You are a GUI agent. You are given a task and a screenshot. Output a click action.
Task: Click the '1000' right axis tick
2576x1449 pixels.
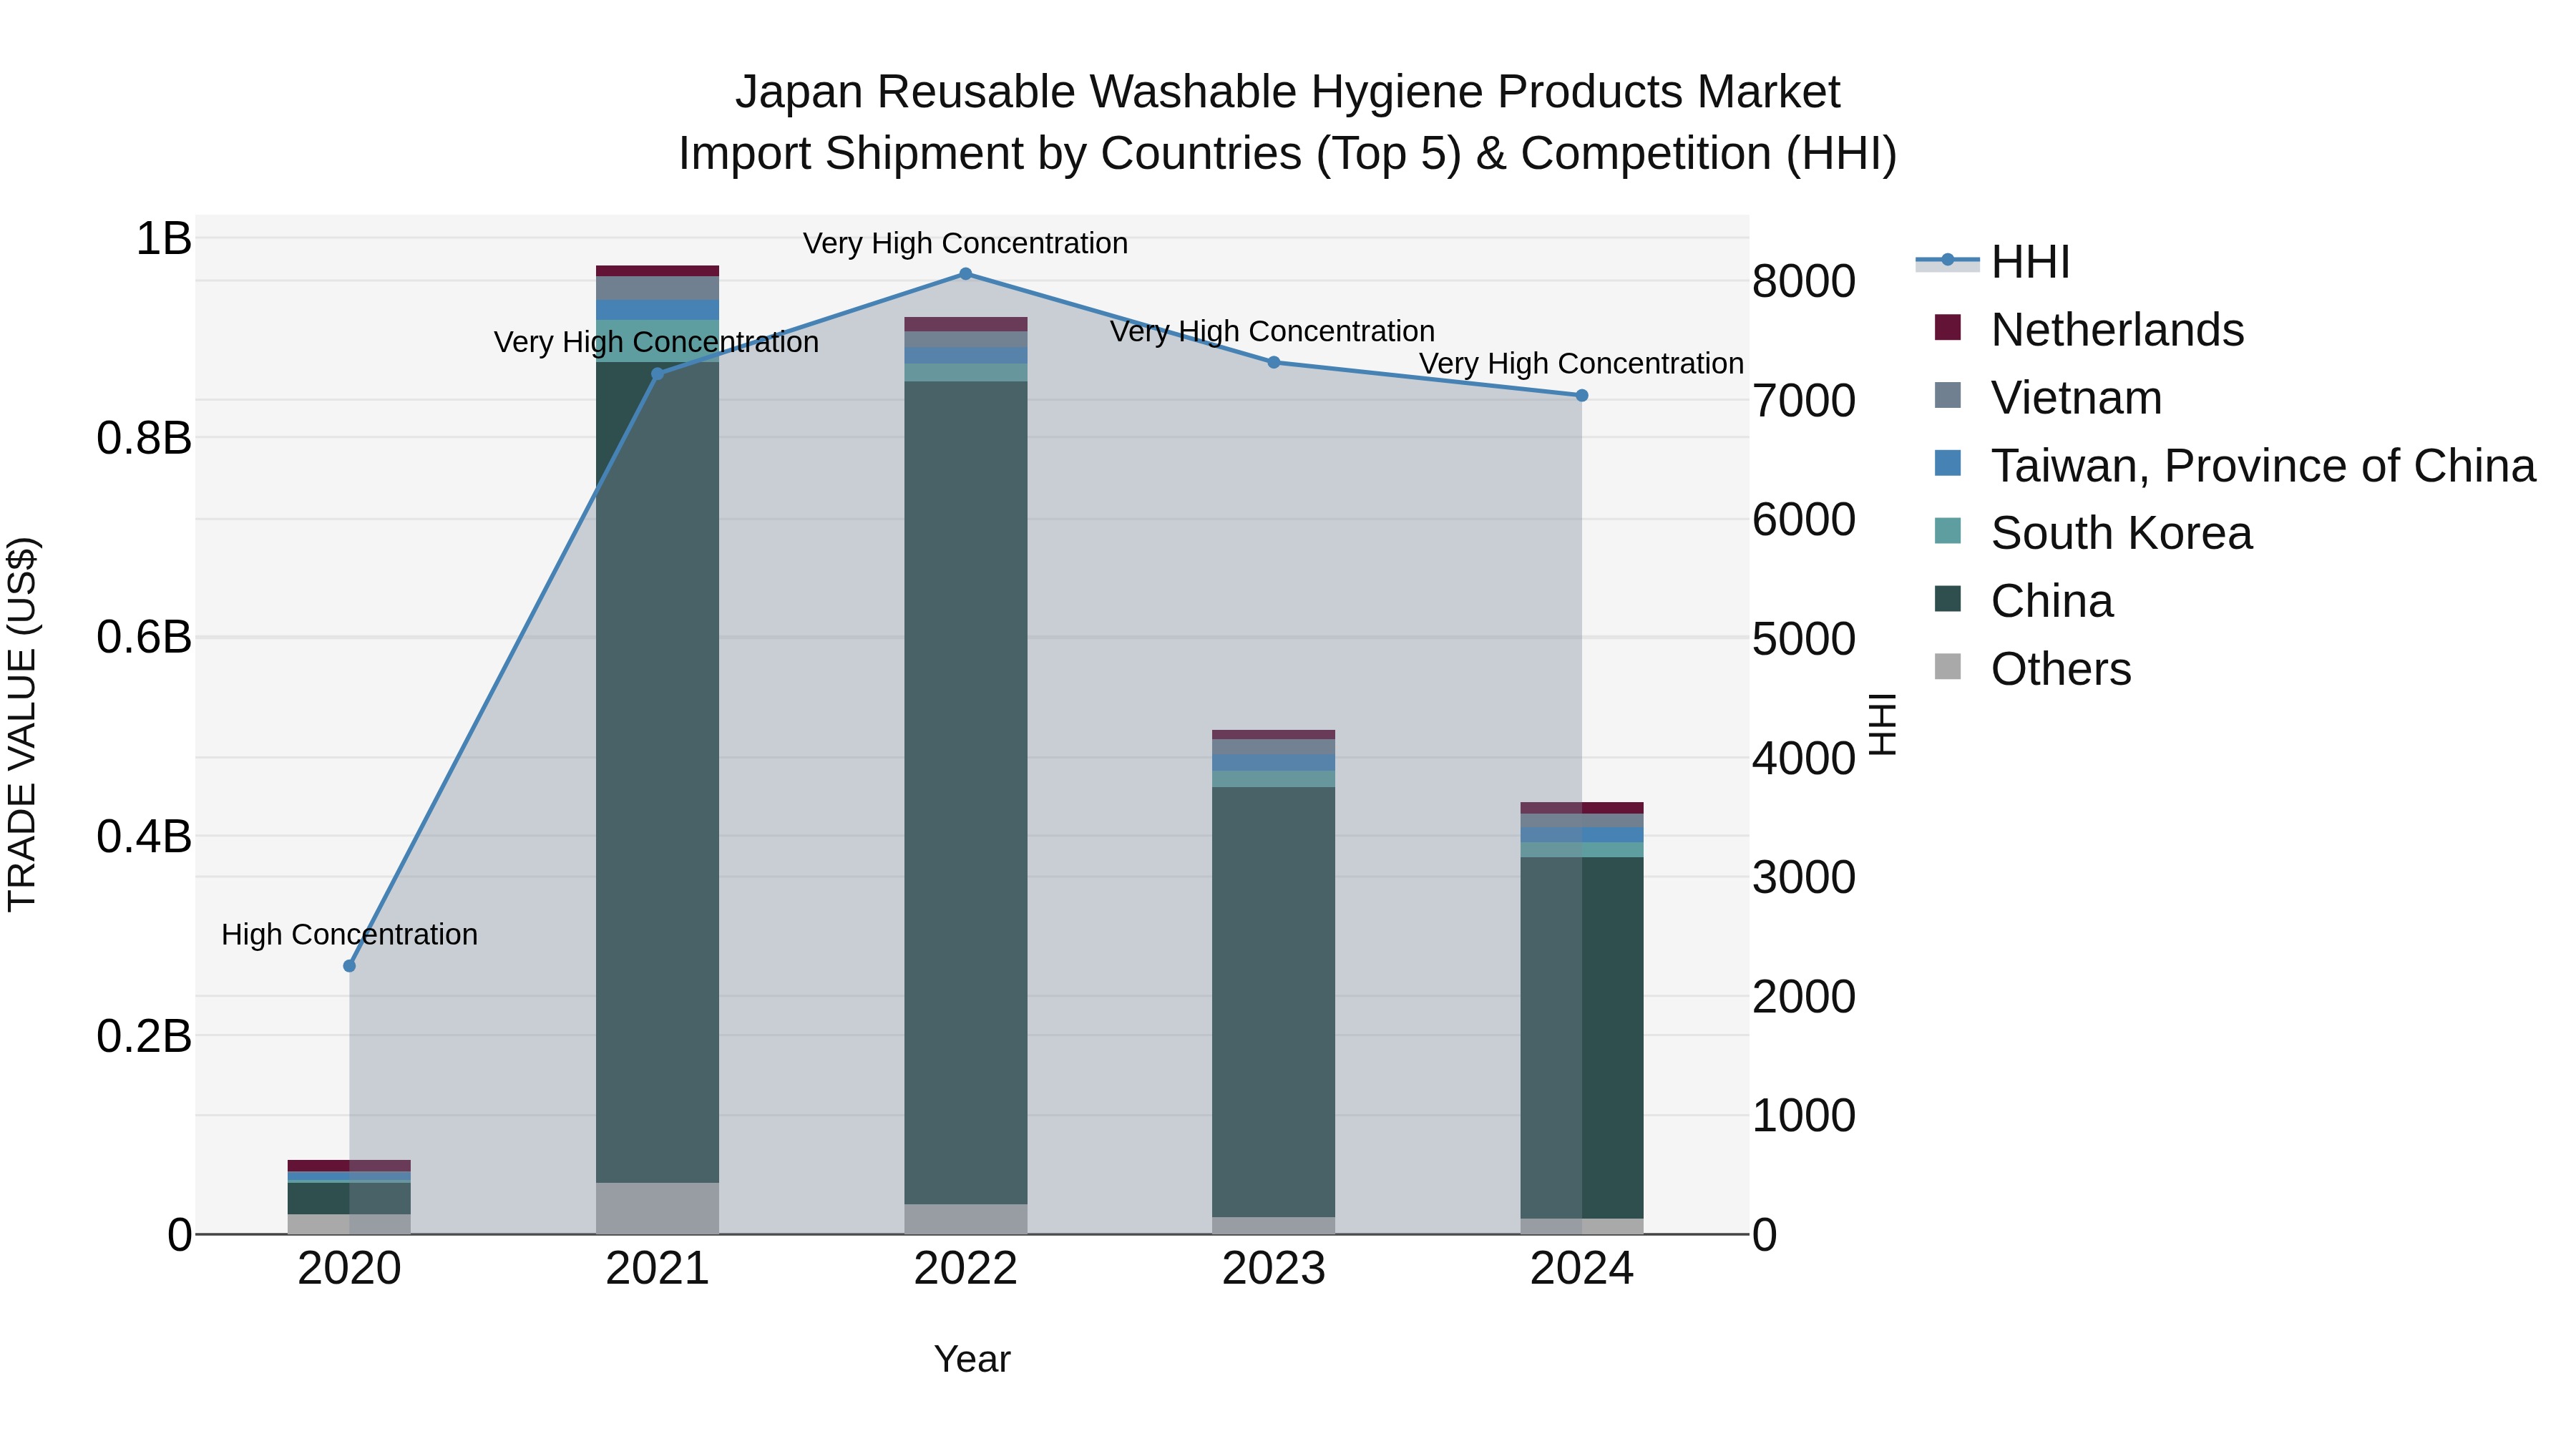(x=1804, y=1115)
